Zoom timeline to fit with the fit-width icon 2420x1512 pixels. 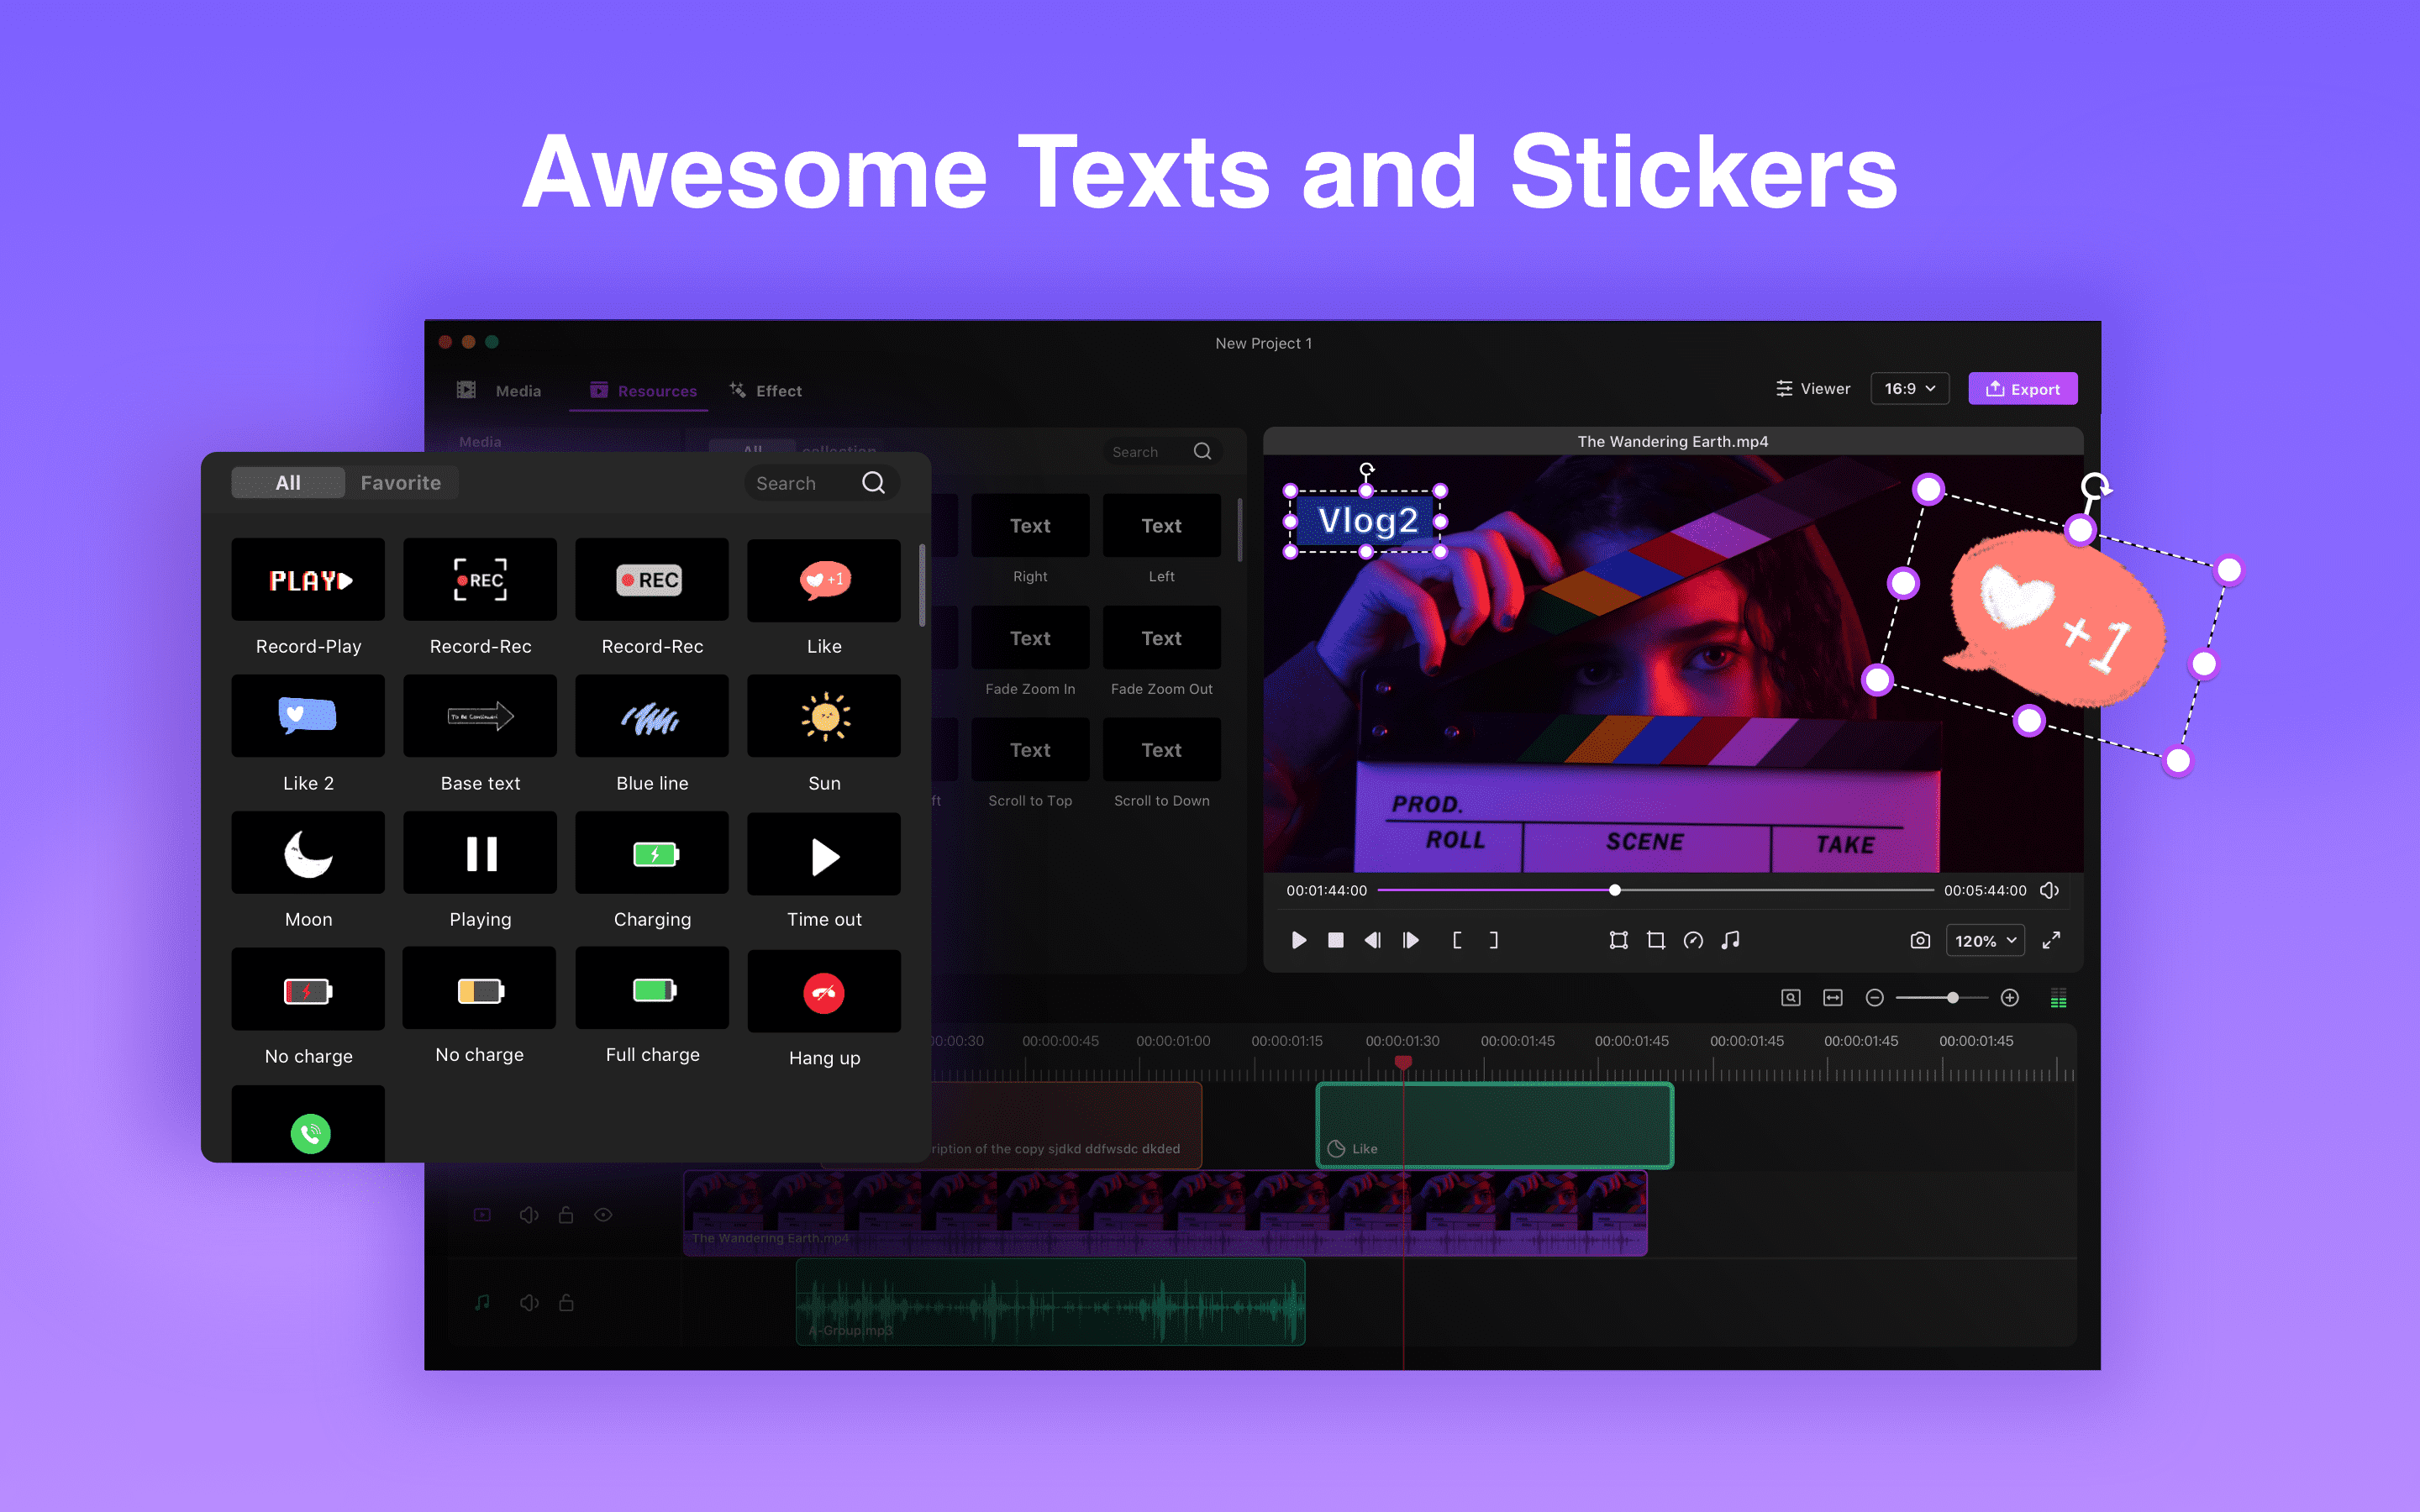coord(1833,997)
